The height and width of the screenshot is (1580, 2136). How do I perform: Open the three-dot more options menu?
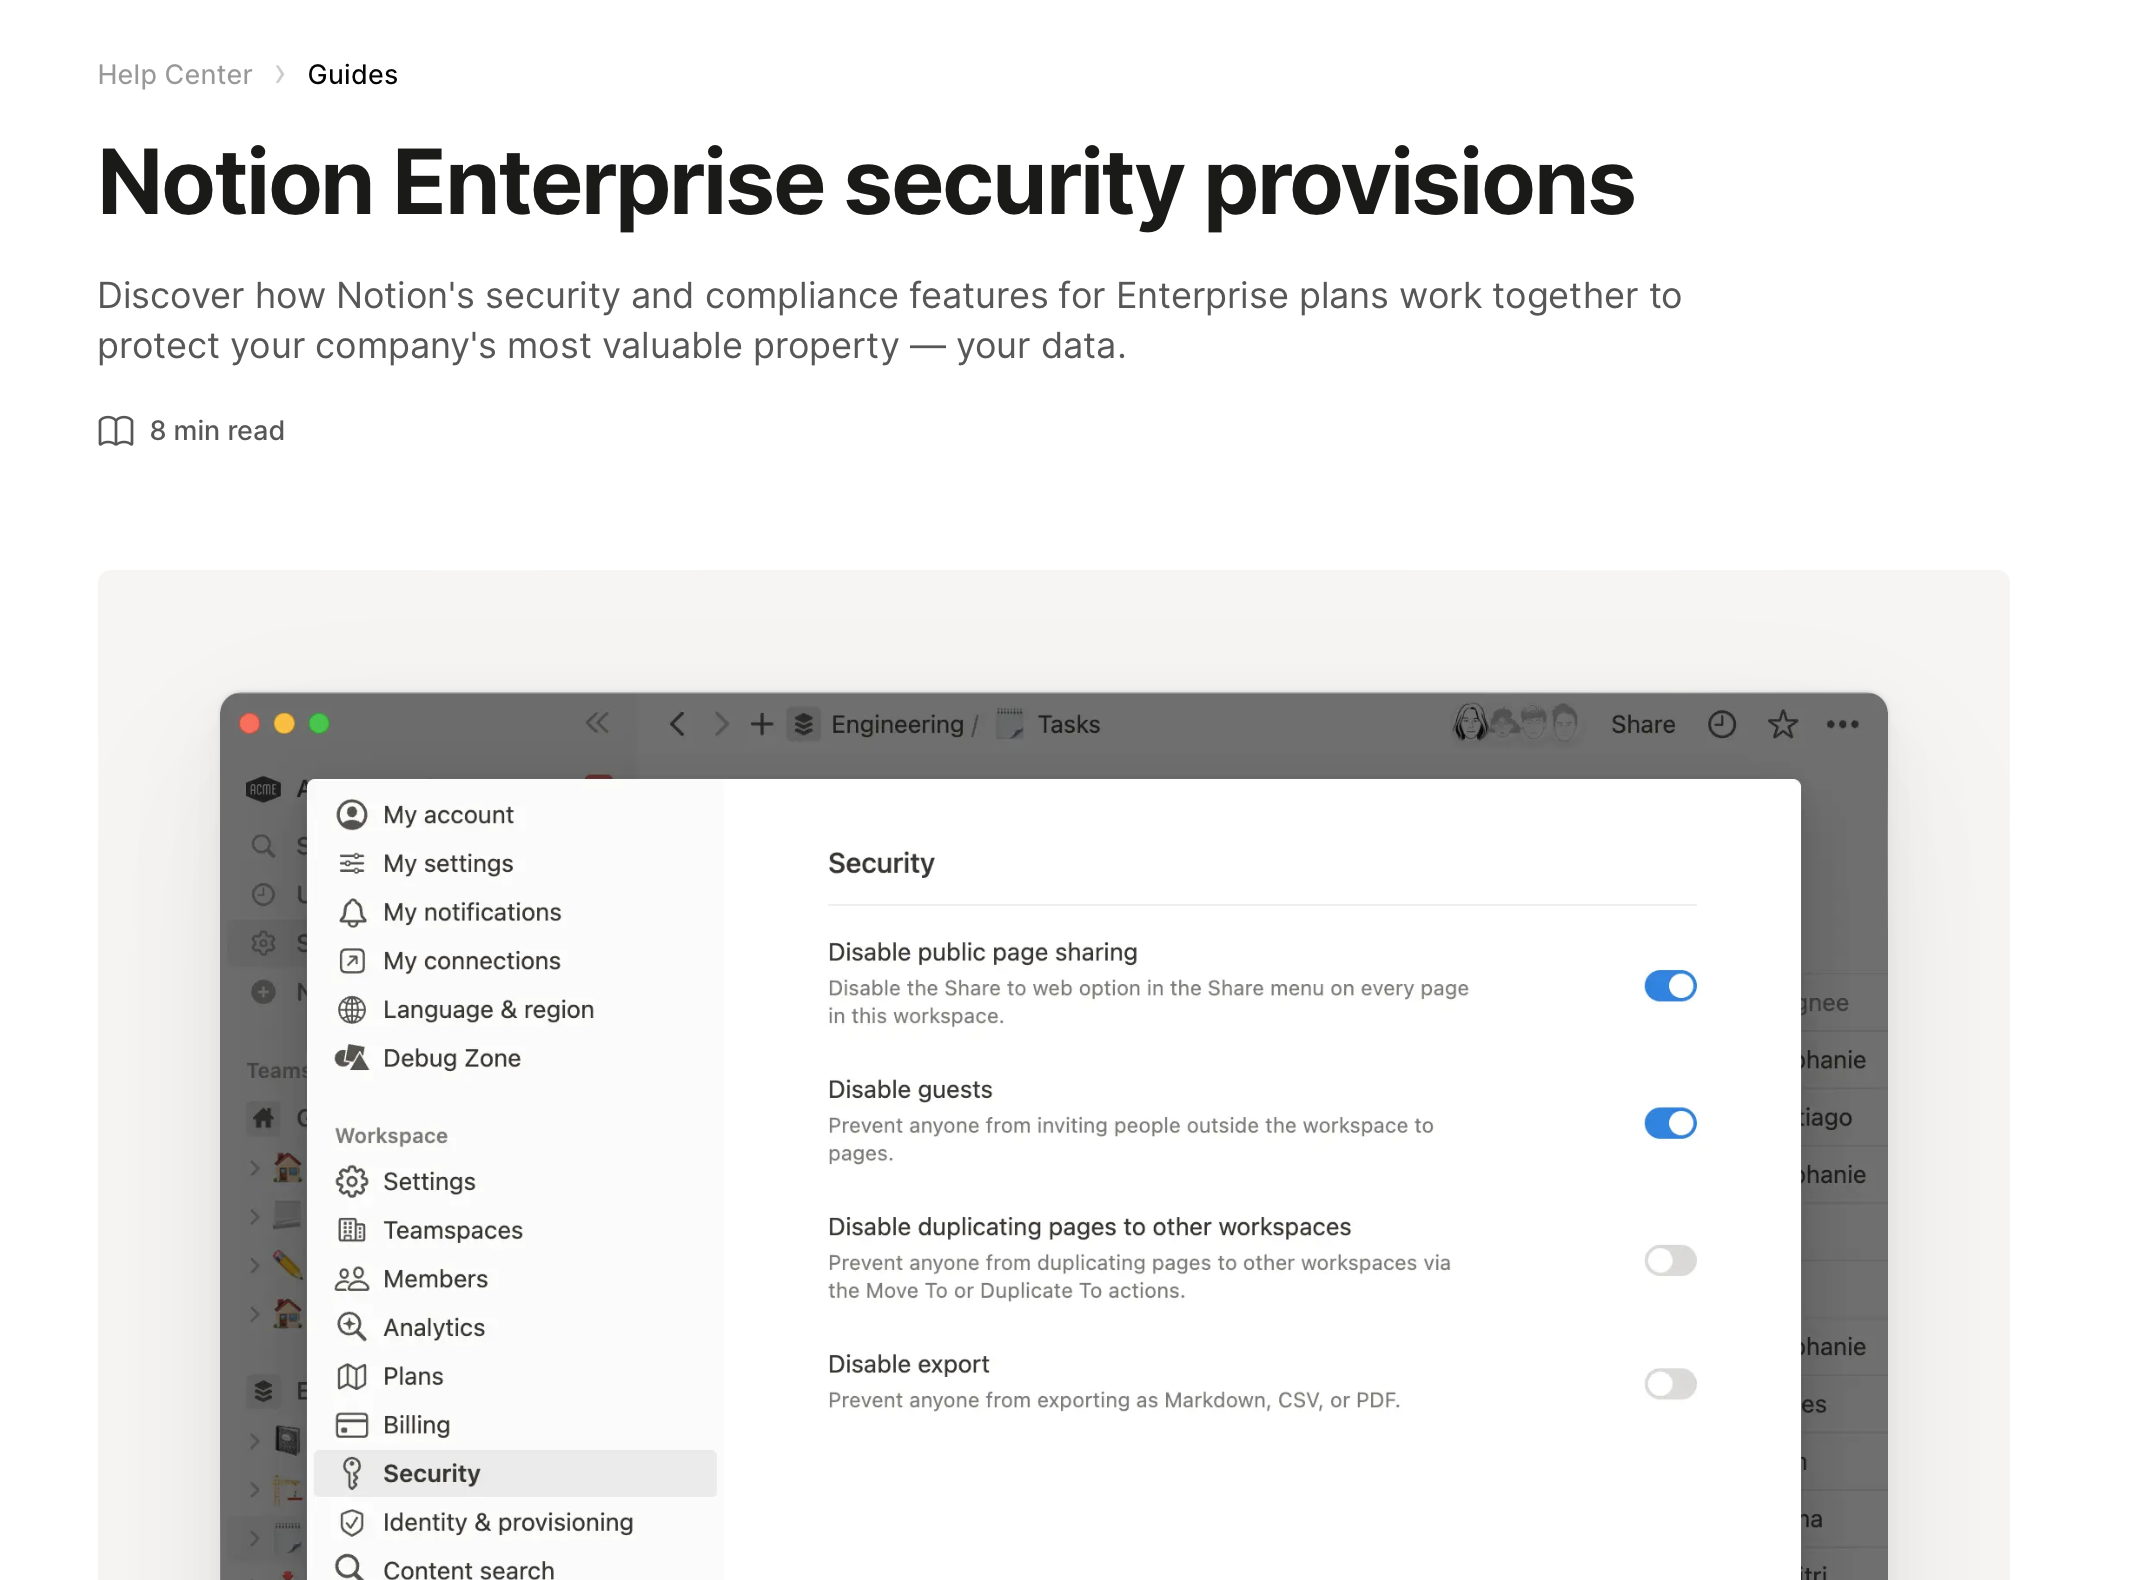[x=1842, y=724]
